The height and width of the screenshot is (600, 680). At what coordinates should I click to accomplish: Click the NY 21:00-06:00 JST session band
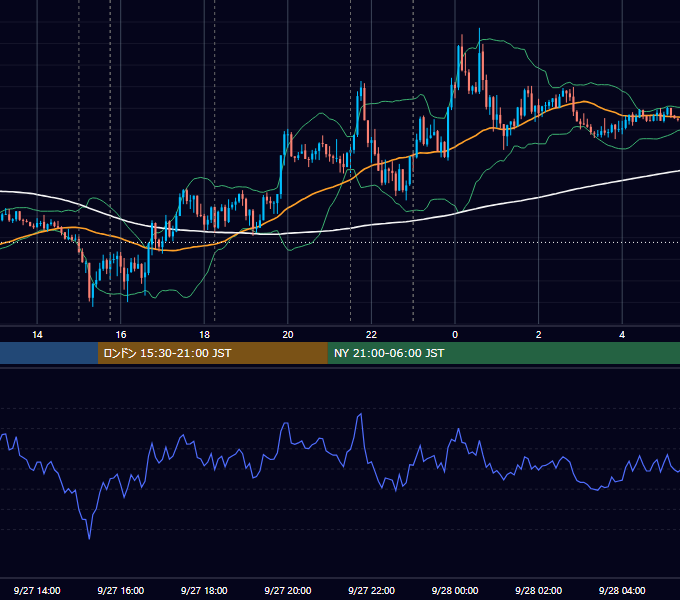pyautogui.click(x=503, y=353)
